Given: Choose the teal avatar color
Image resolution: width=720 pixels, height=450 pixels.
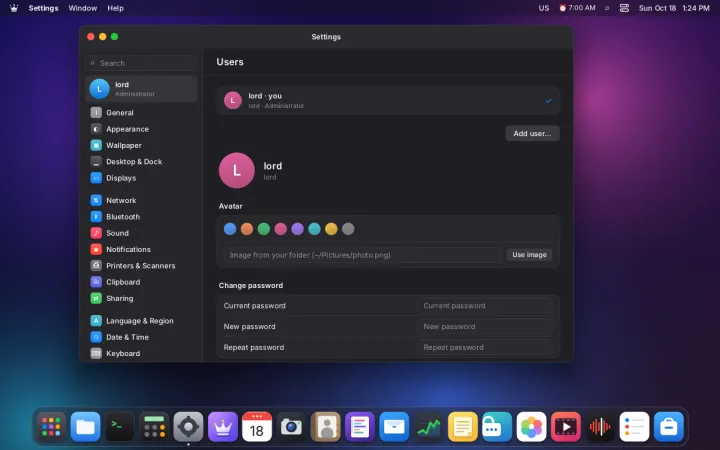Looking at the screenshot, I should 314,229.
